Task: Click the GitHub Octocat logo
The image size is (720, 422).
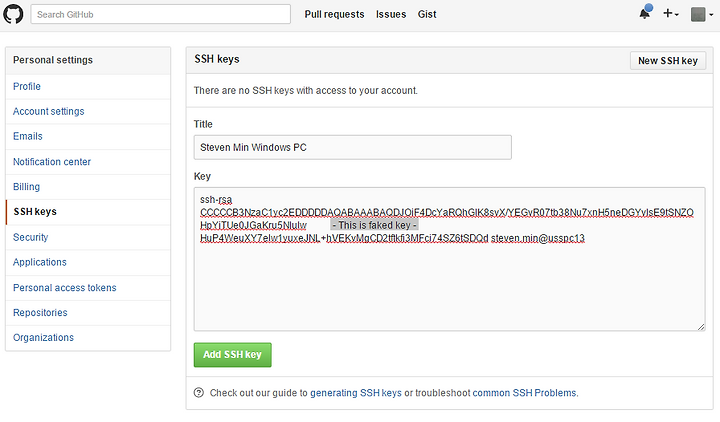Action: coord(13,14)
